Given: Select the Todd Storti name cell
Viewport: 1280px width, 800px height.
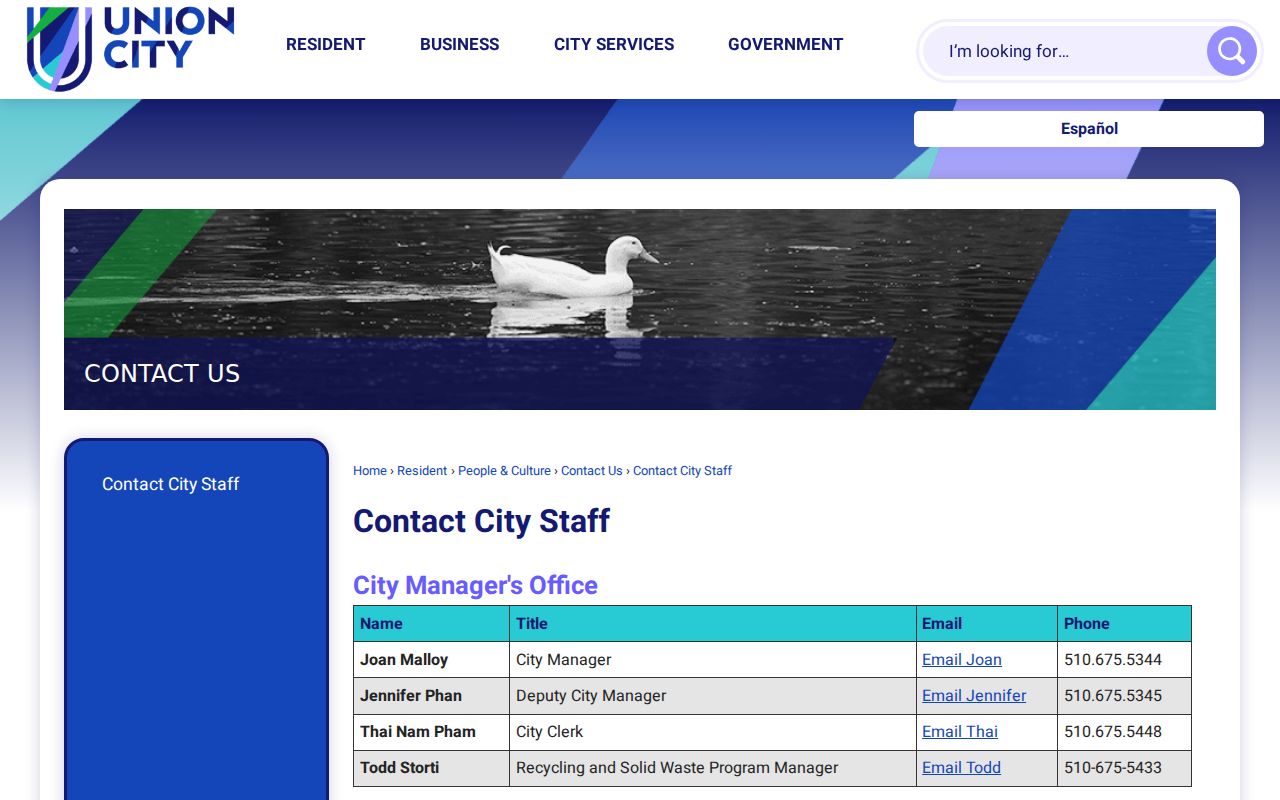Looking at the screenshot, I should [x=431, y=768].
